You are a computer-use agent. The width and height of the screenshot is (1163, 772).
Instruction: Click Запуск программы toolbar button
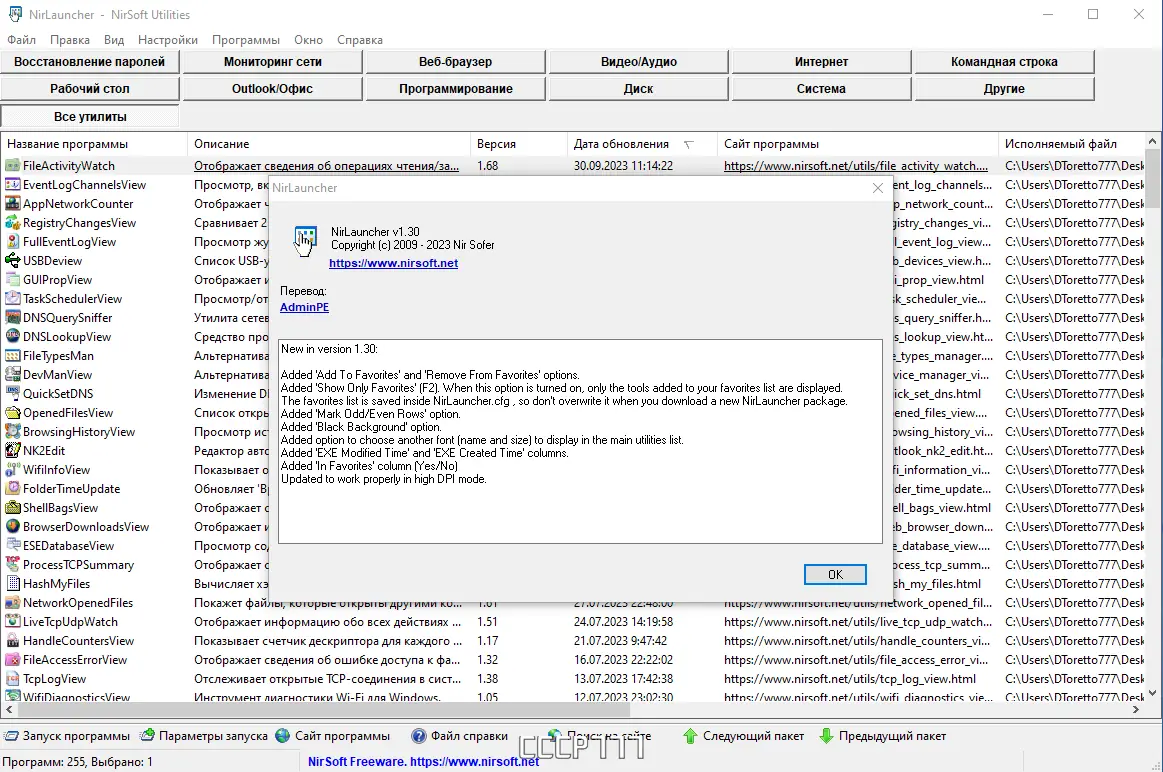[x=67, y=736]
